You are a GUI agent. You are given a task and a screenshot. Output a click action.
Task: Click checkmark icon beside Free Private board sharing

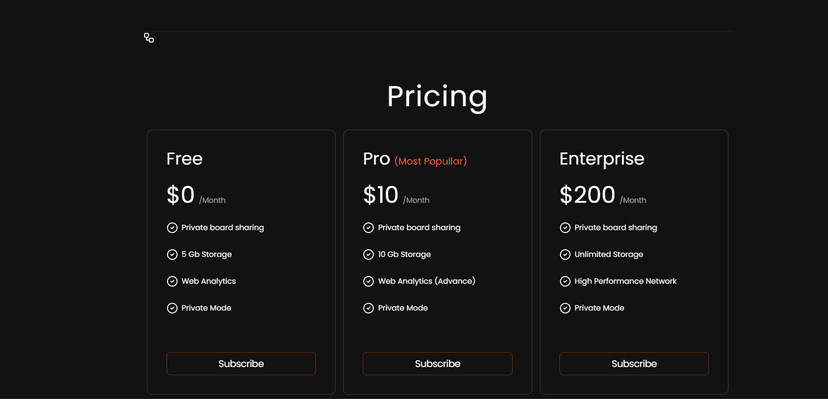(172, 227)
